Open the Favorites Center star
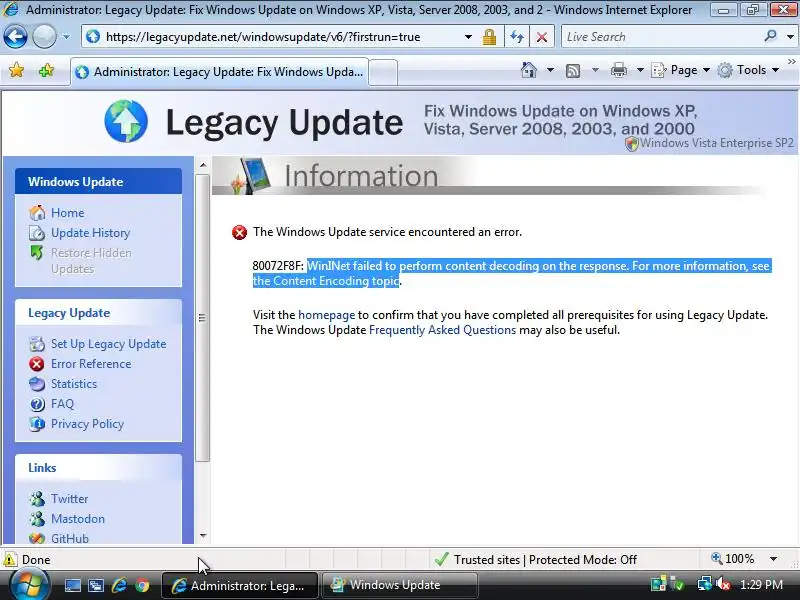The height and width of the screenshot is (600, 800). tap(16, 70)
